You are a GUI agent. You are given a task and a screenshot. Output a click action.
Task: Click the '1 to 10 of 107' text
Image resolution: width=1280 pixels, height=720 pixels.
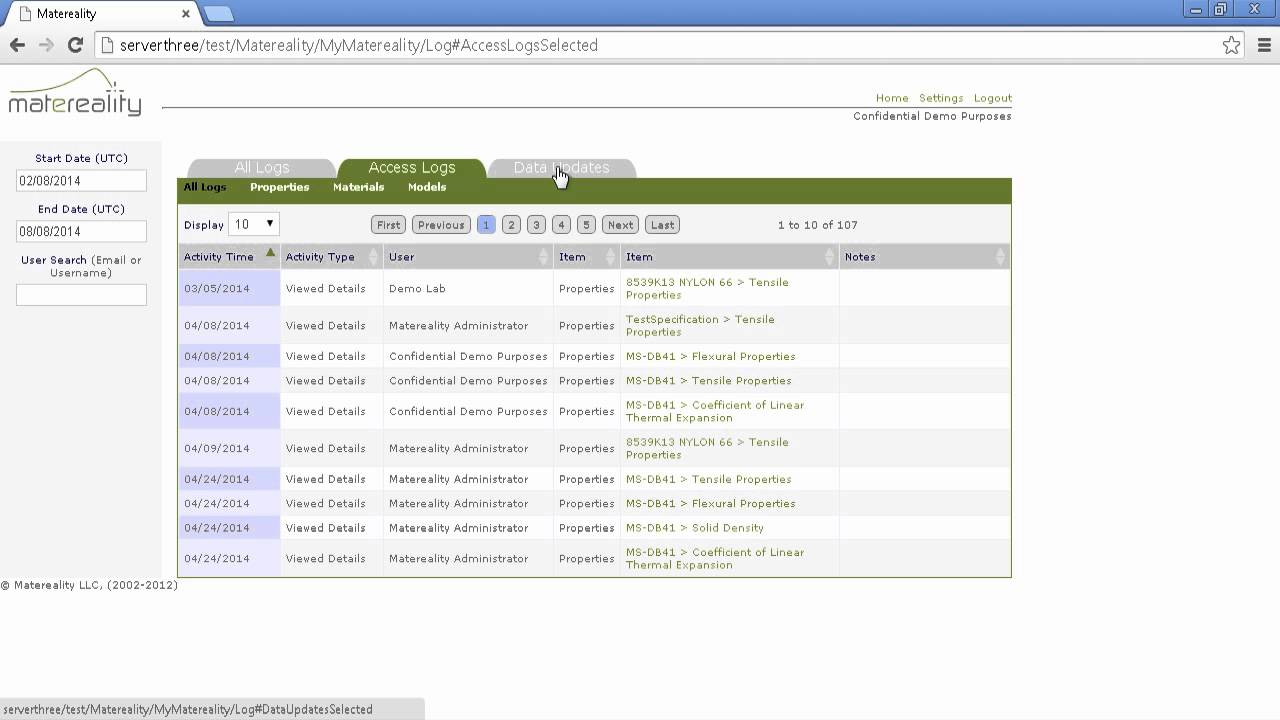[818, 225]
